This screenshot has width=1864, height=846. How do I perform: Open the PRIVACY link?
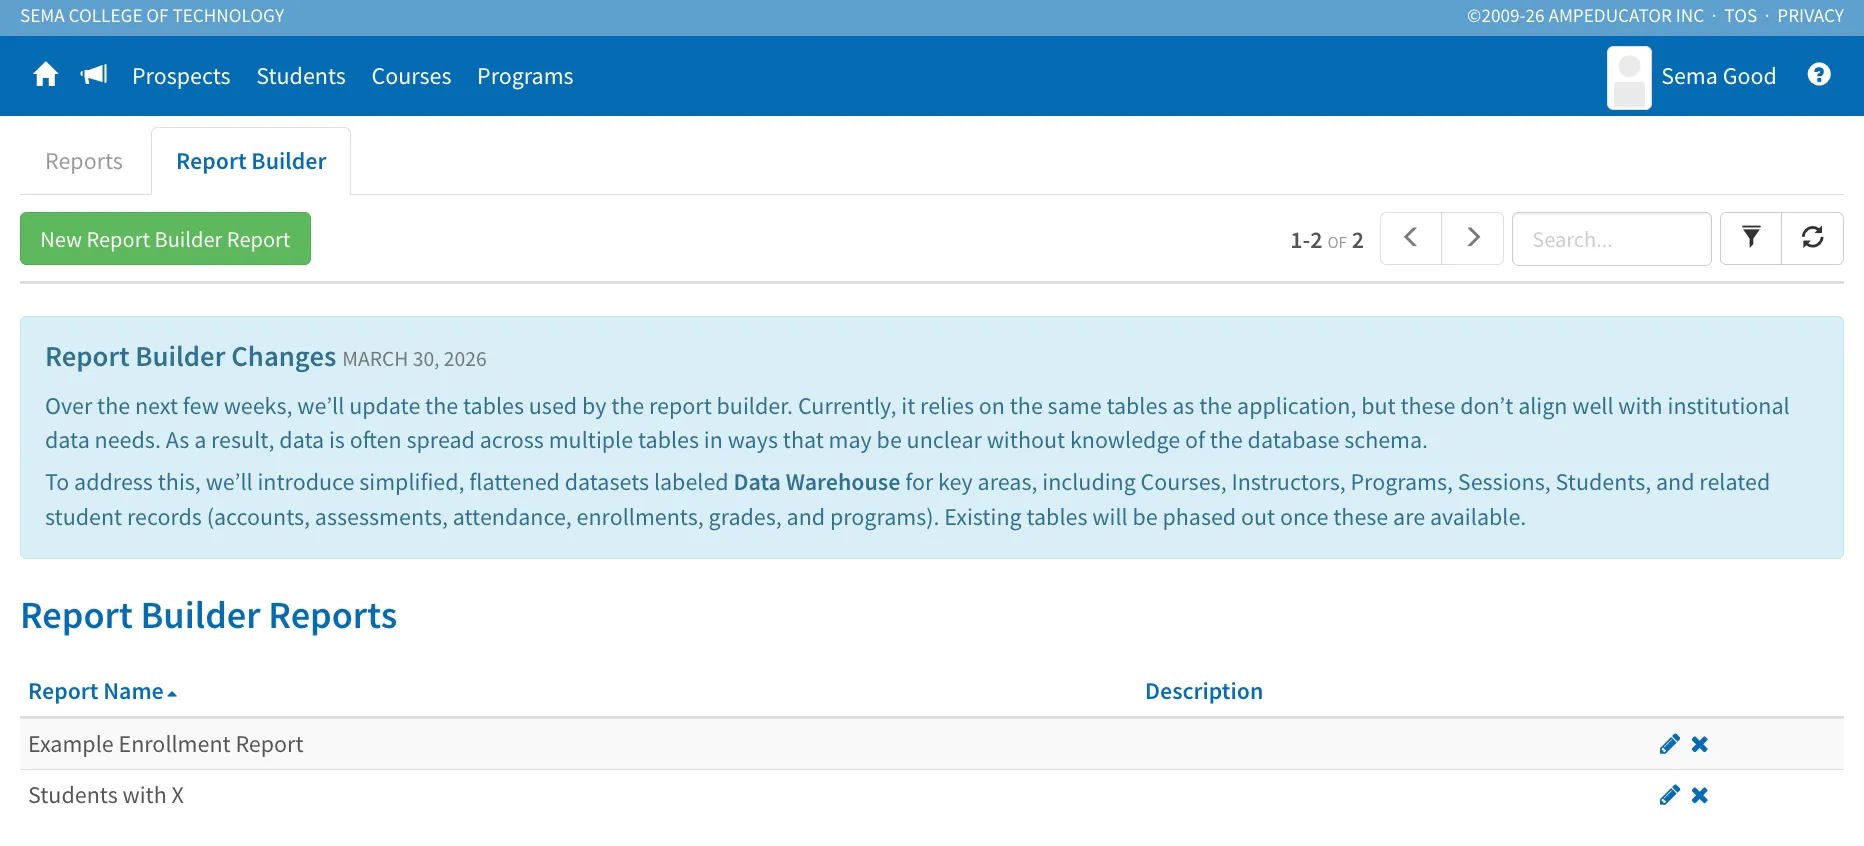1810,16
